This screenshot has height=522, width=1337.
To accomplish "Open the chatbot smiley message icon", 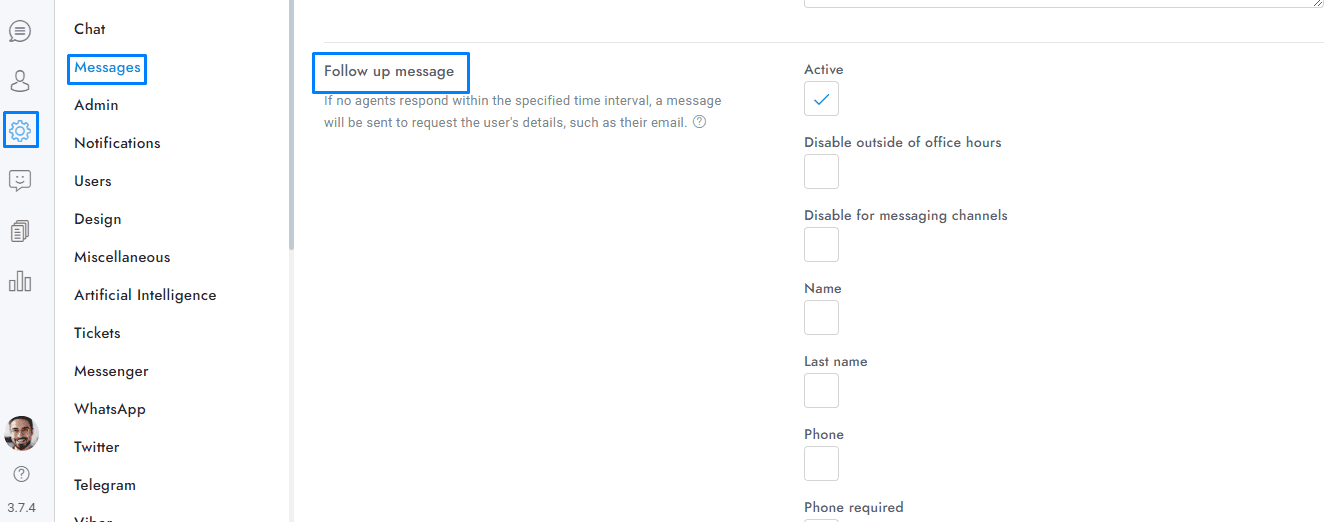I will 20,181.
